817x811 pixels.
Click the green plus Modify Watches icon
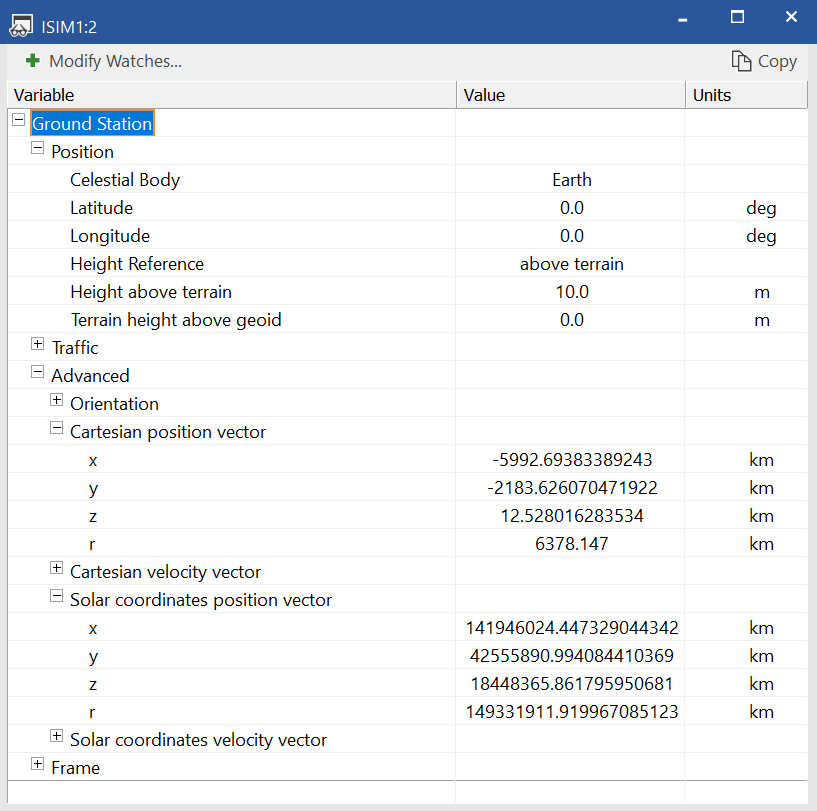click(33, 61)
